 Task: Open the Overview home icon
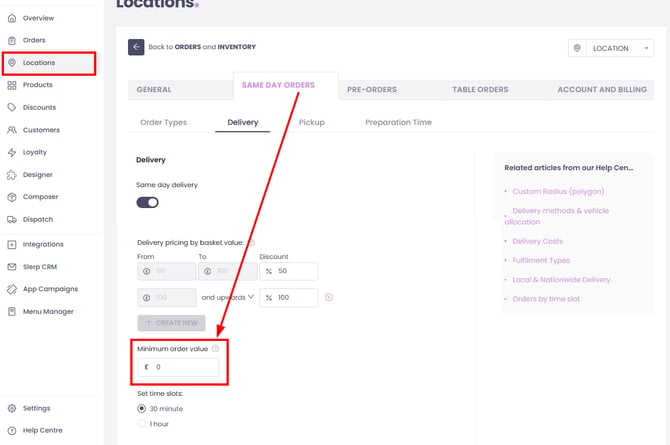[x=12, y=18]
